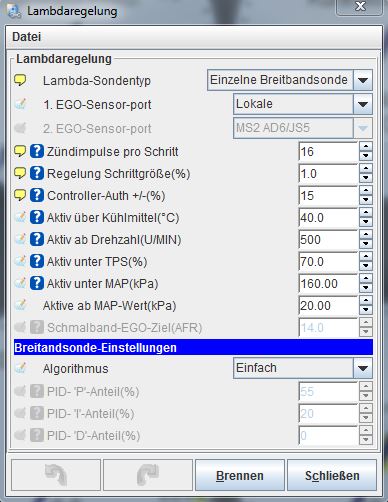Viewport: 388px width, 502px height.
Task: Click the Brennen button
Action: click(x=240, y=475)
